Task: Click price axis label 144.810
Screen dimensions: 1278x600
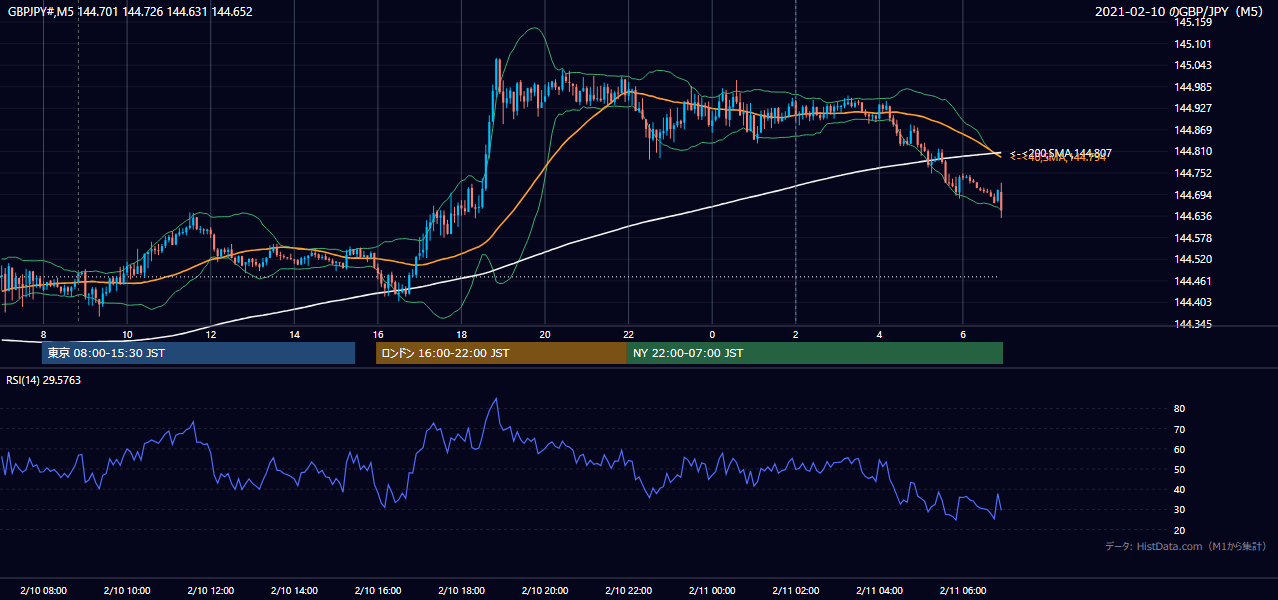Action: pos(1193,151)
